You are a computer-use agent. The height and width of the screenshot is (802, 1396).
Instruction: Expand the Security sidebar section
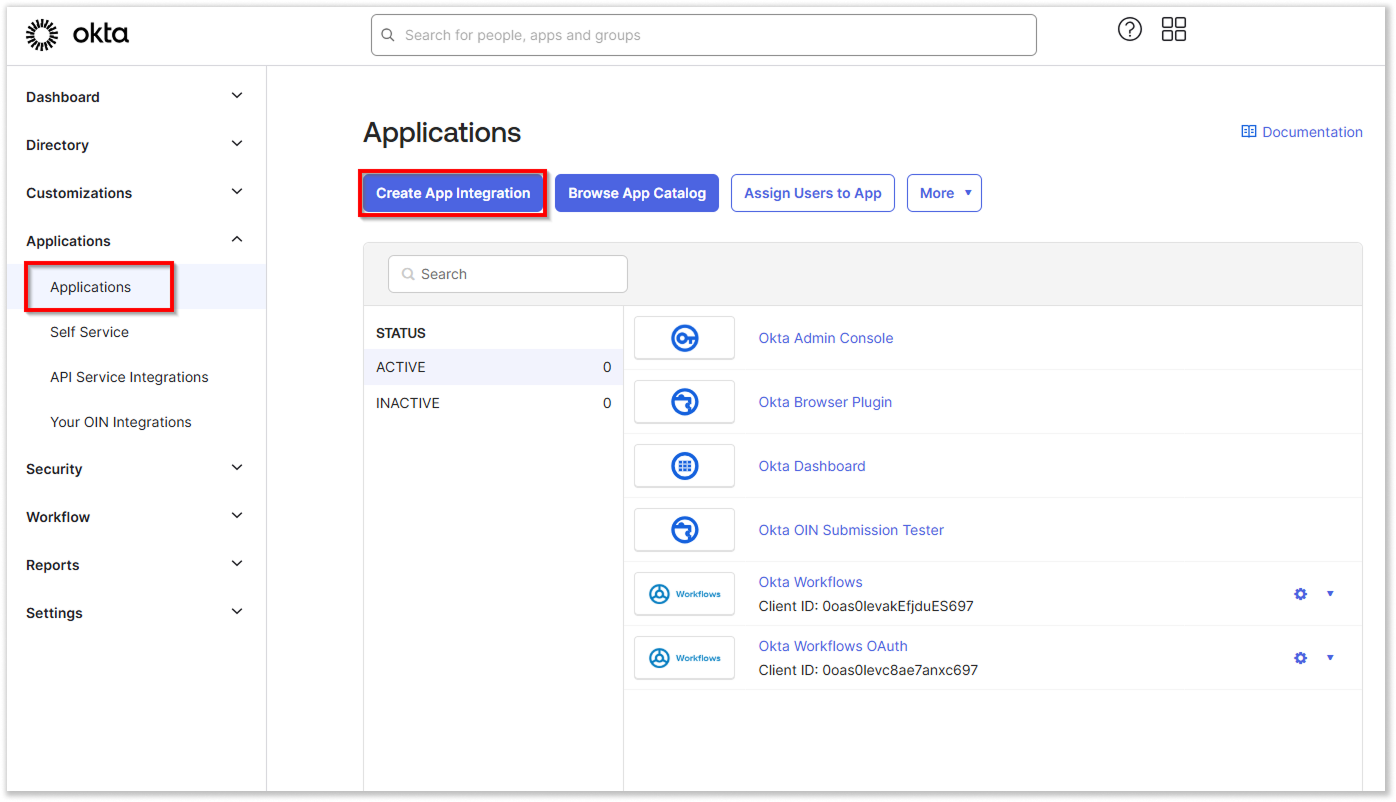point(237,468)
